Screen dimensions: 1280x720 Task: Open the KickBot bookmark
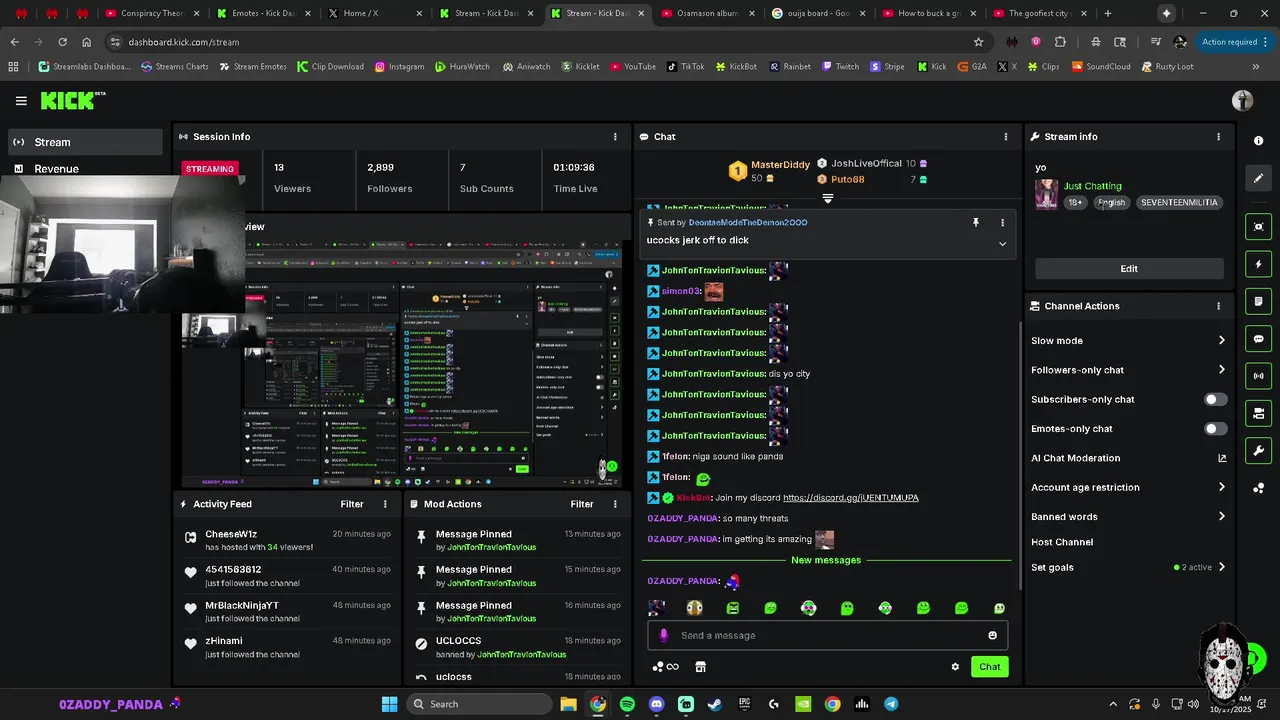click(736, 67)
